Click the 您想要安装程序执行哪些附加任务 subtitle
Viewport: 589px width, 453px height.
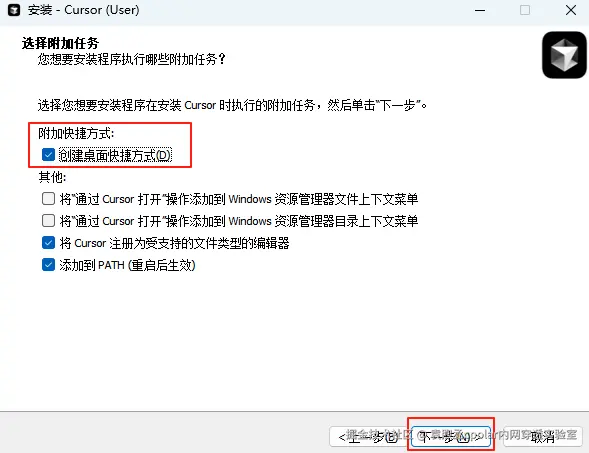131,59
